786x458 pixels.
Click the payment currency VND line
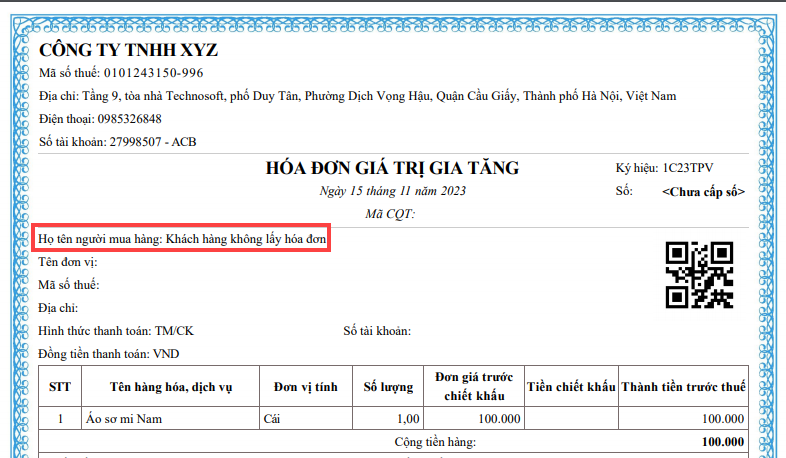coord(109,354)
